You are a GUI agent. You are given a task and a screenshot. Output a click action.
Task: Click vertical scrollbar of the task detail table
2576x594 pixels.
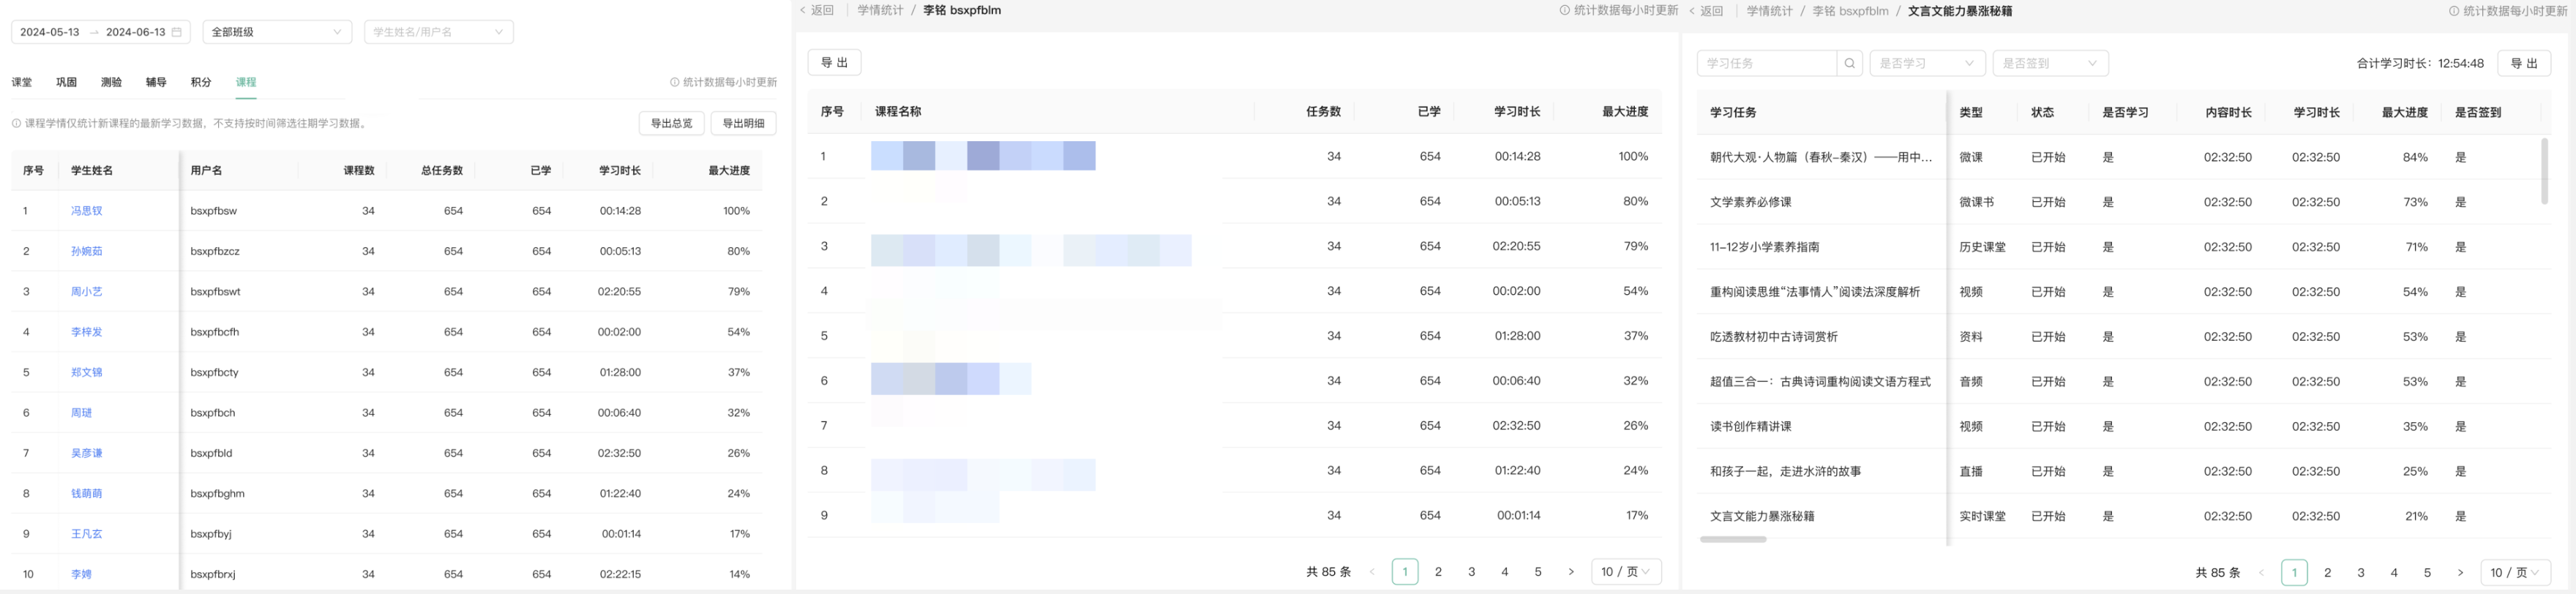(2544, 171)
